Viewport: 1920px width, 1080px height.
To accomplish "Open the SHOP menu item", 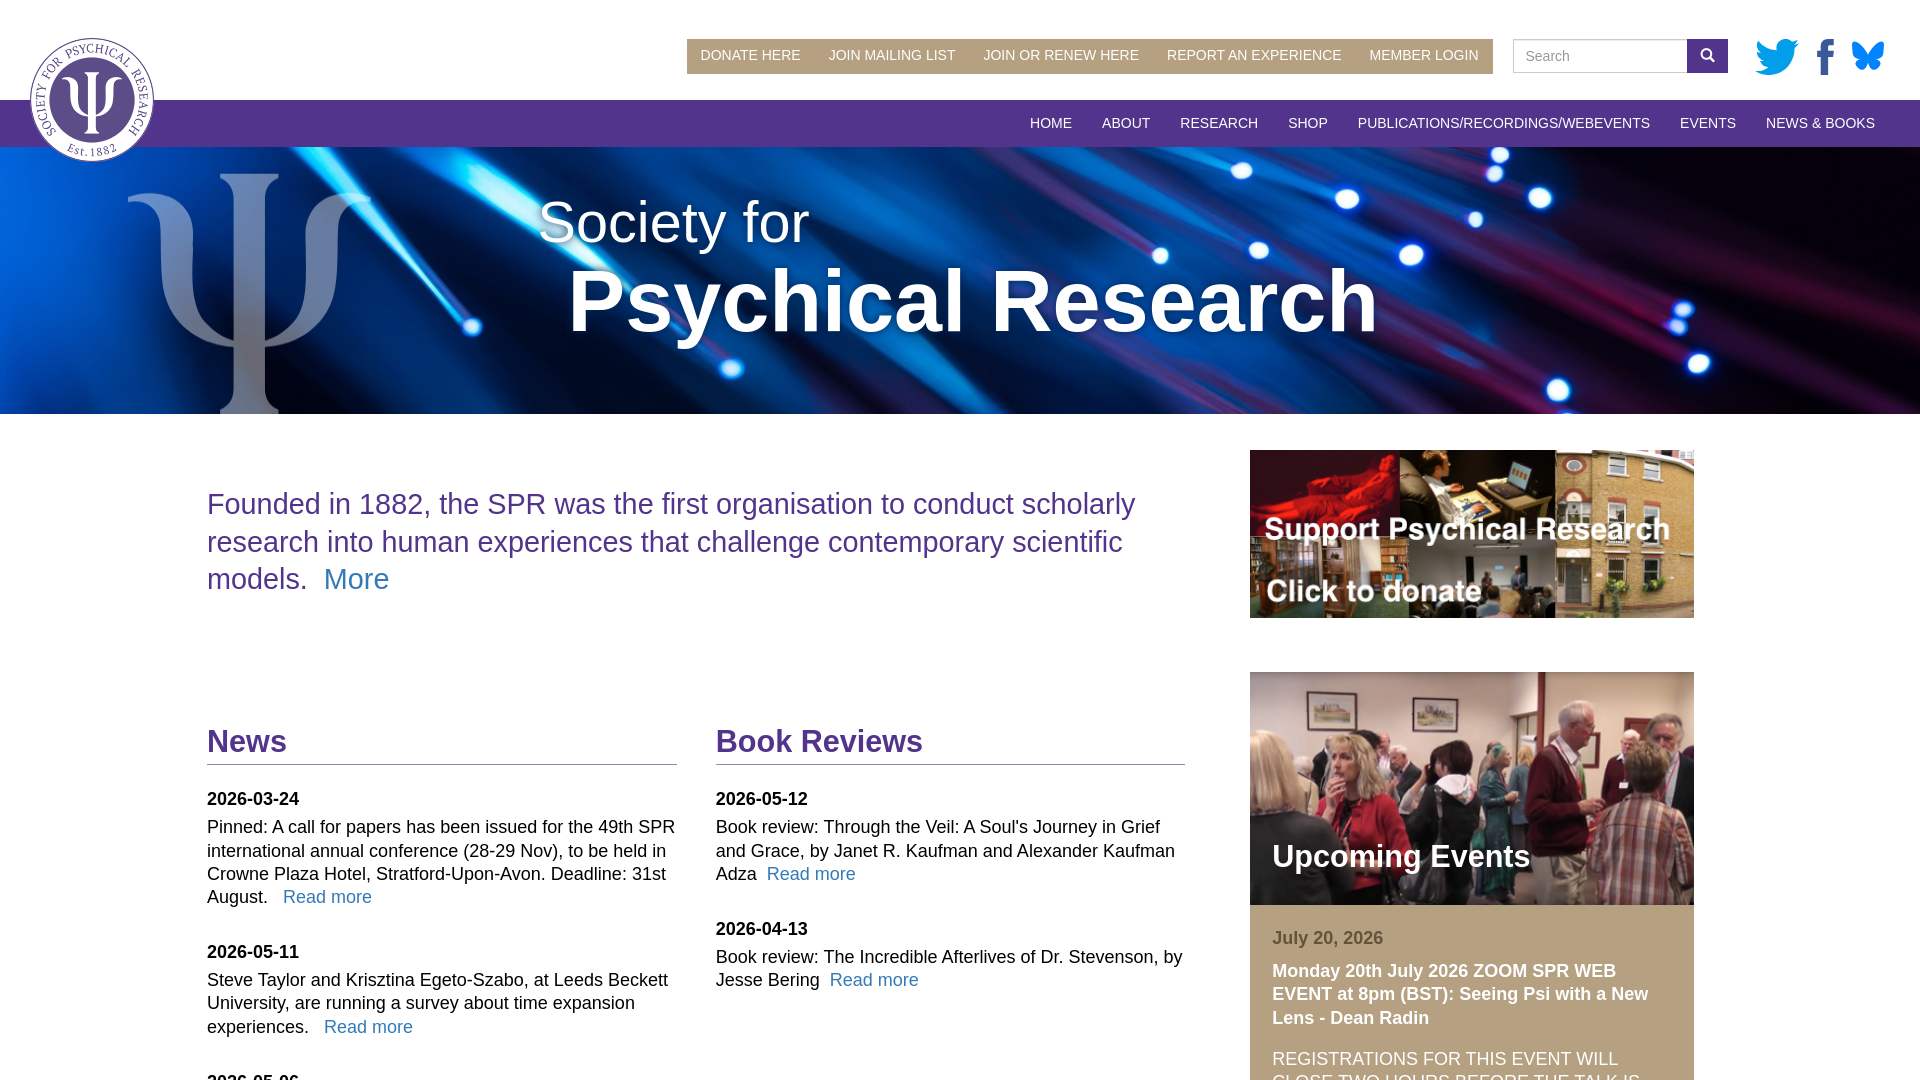I will [x=1307, y=123].
